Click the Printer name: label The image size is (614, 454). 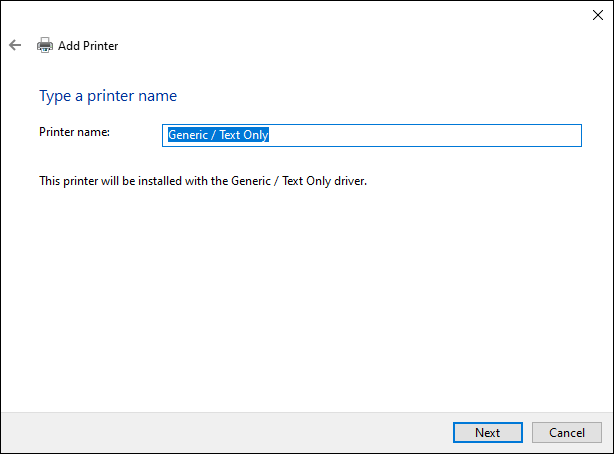click(74, 132)
